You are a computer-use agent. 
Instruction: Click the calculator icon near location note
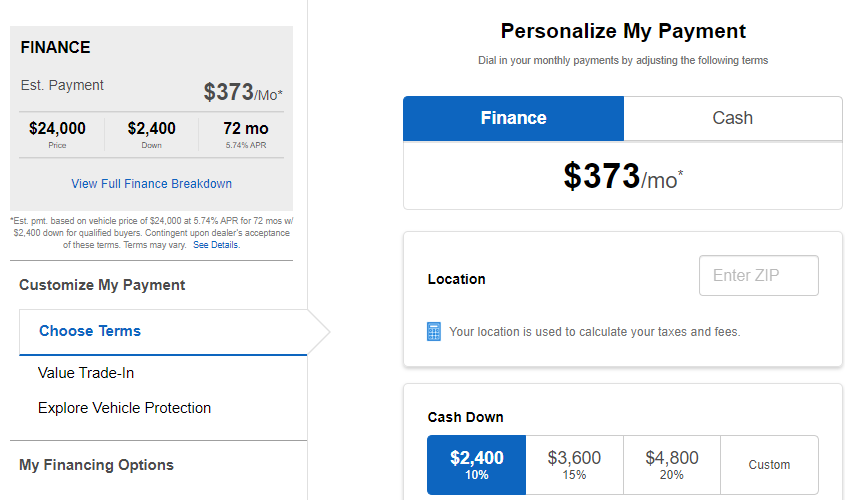point(434,331)
